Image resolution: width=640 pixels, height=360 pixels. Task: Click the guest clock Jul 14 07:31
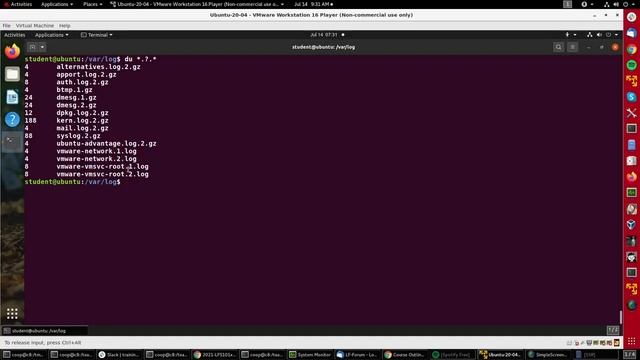tap(324, 35)
